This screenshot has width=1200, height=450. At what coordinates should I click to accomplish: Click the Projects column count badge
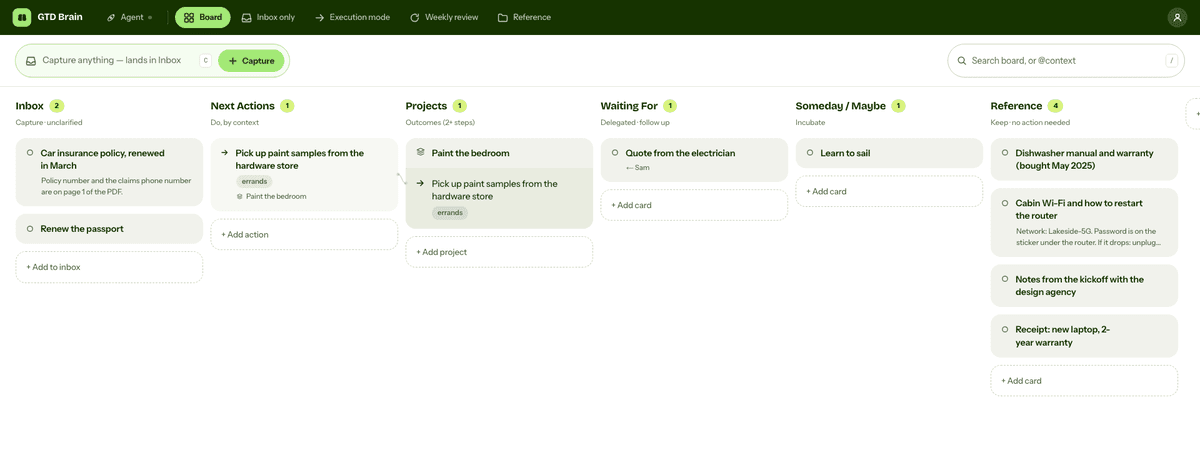[460, 106]
